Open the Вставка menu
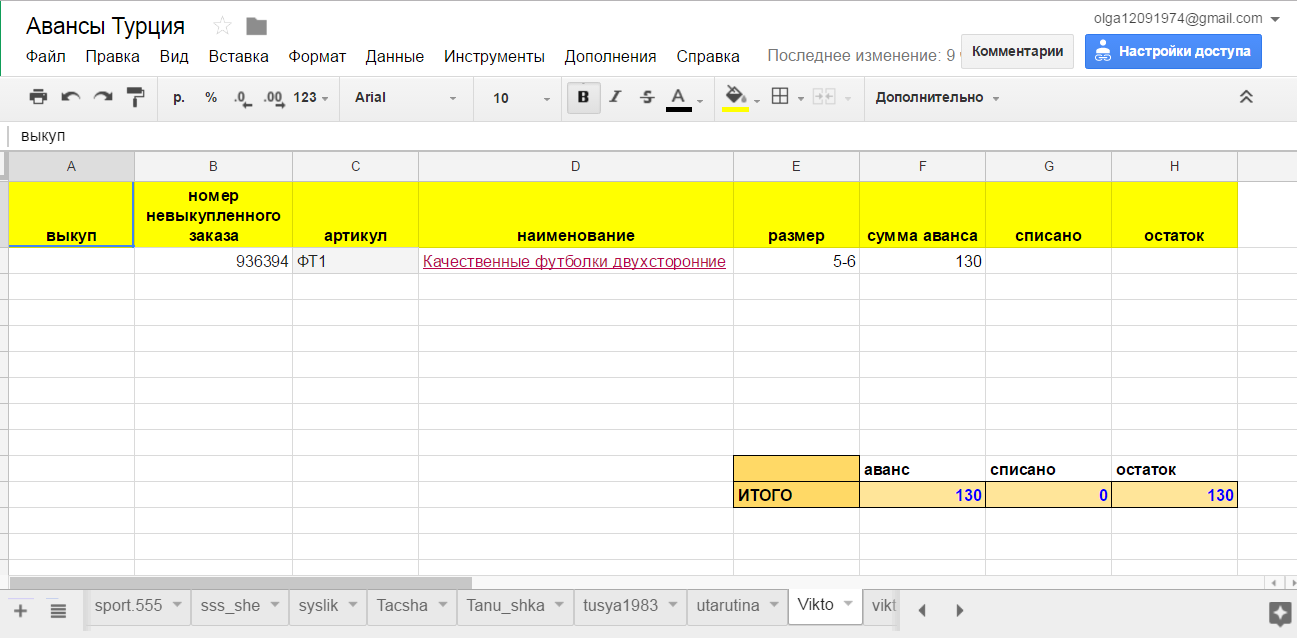 tap(238, 57)
